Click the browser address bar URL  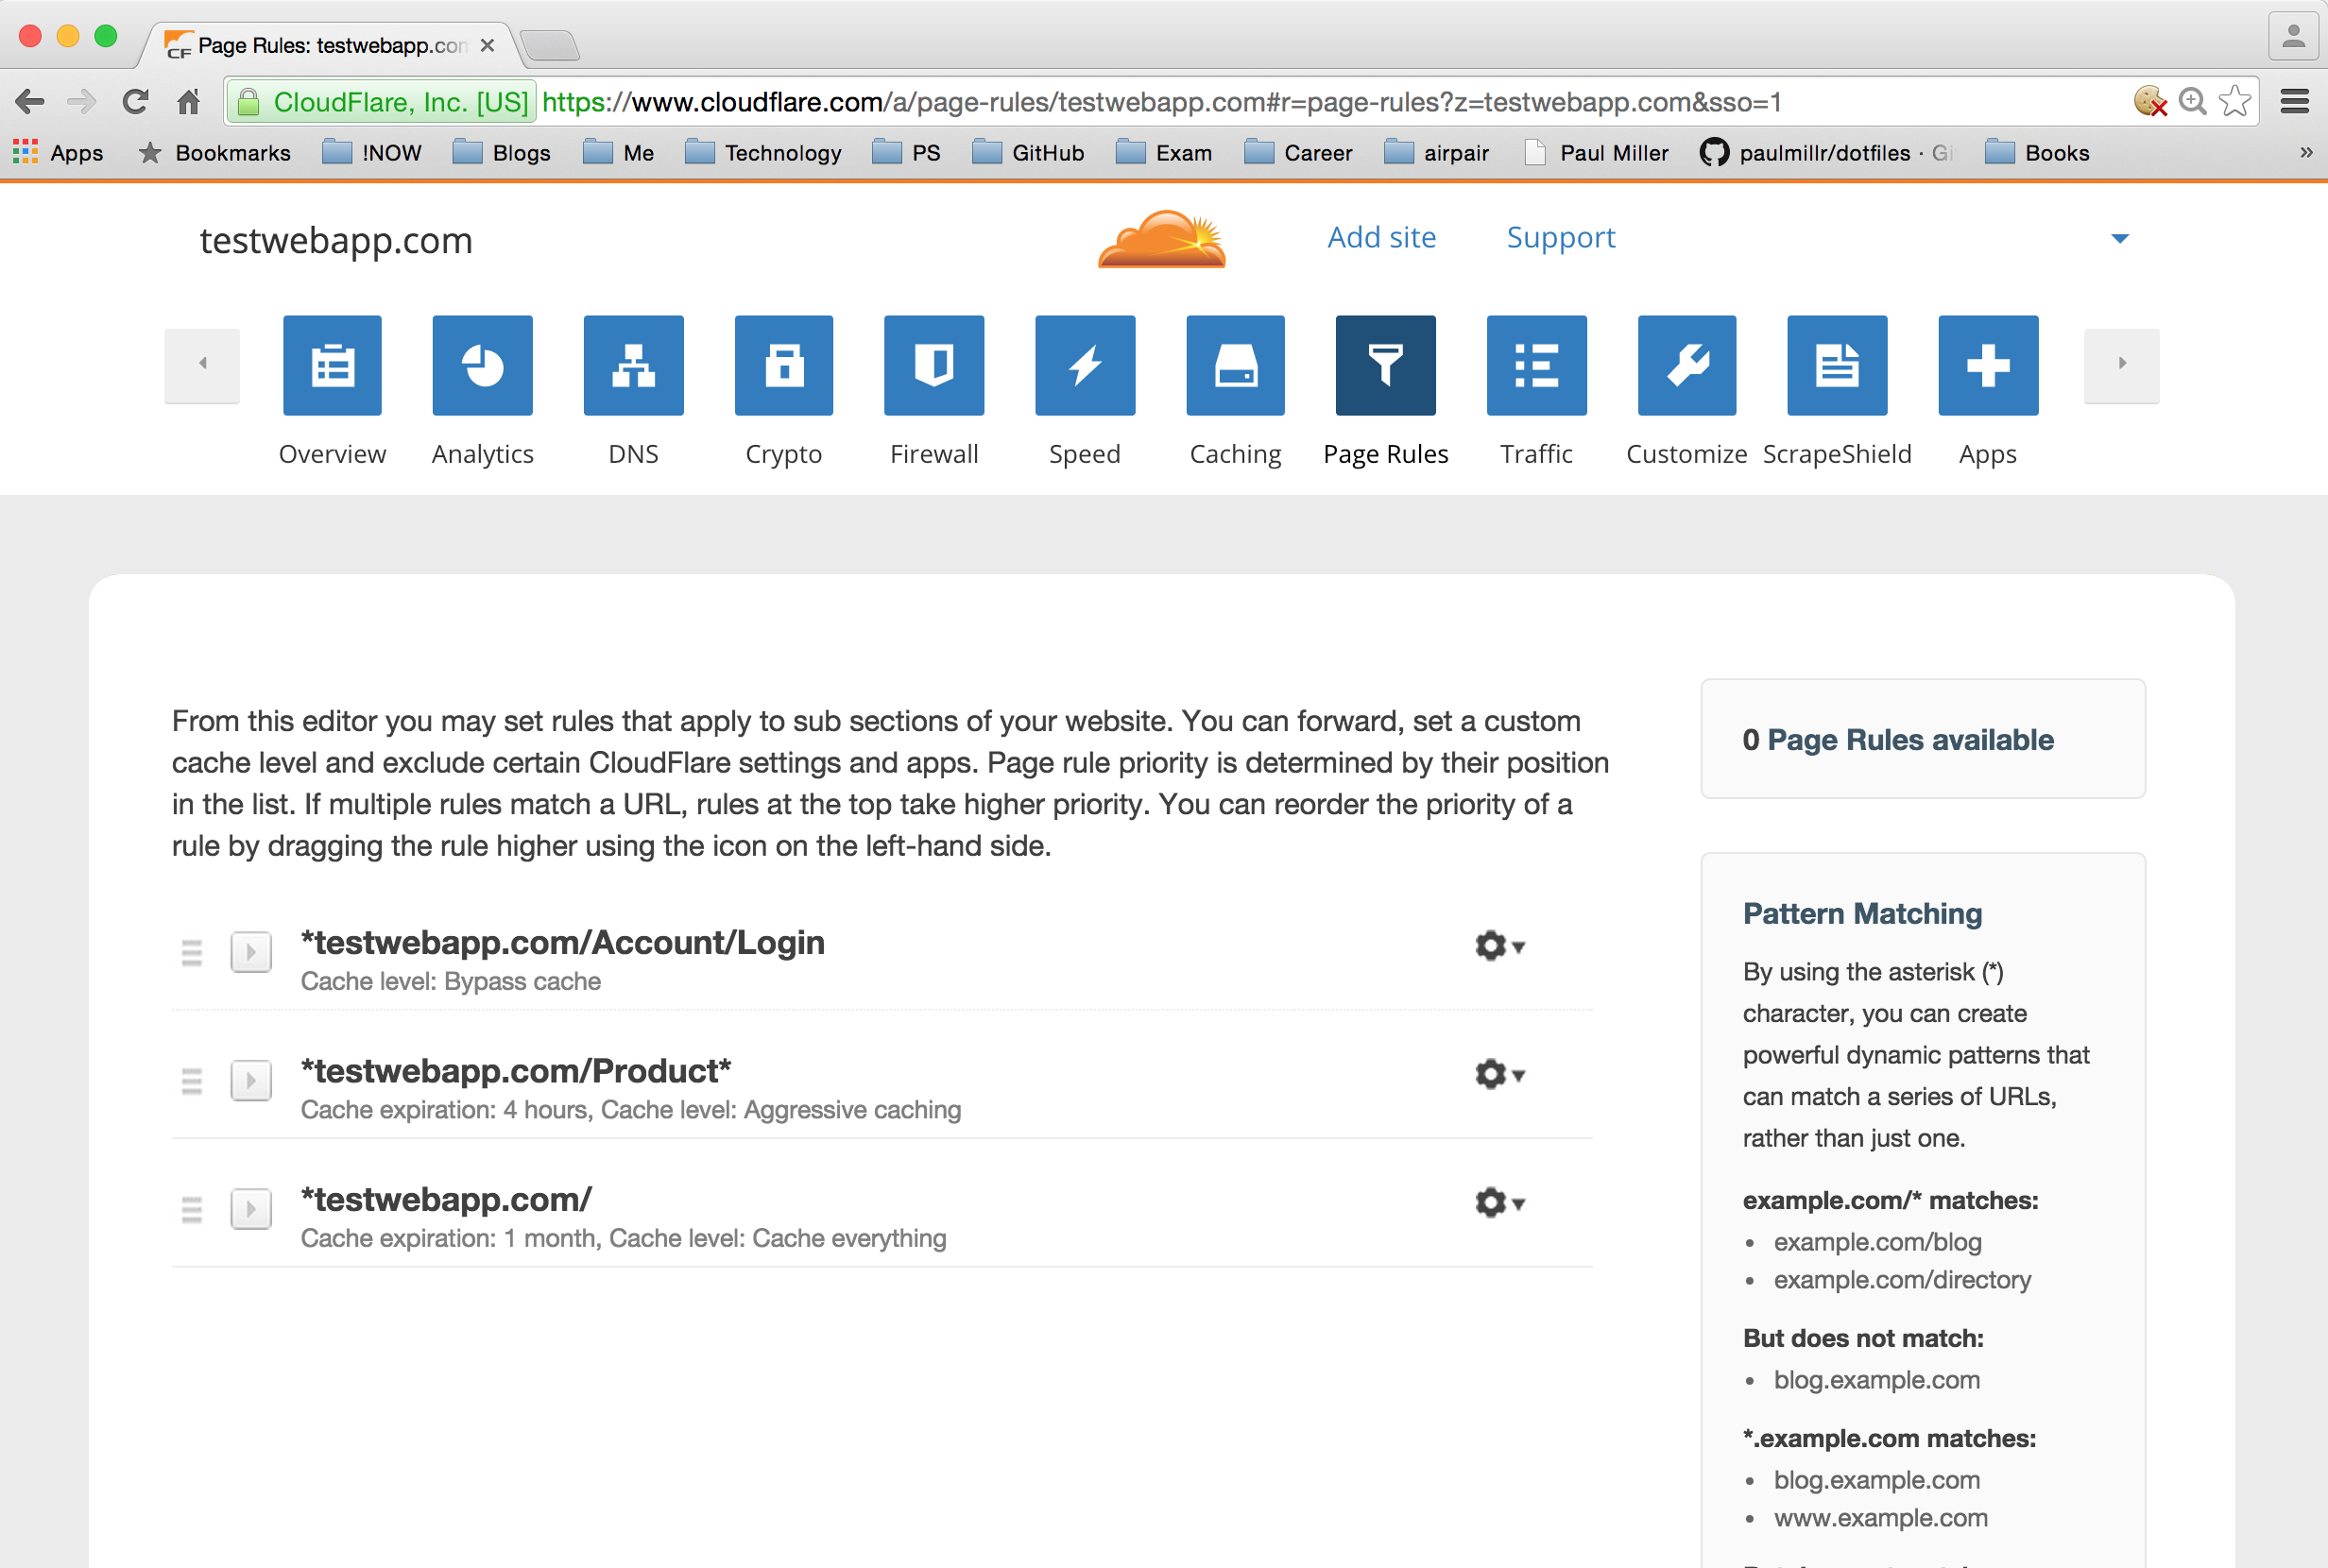tap(1160, 102)
